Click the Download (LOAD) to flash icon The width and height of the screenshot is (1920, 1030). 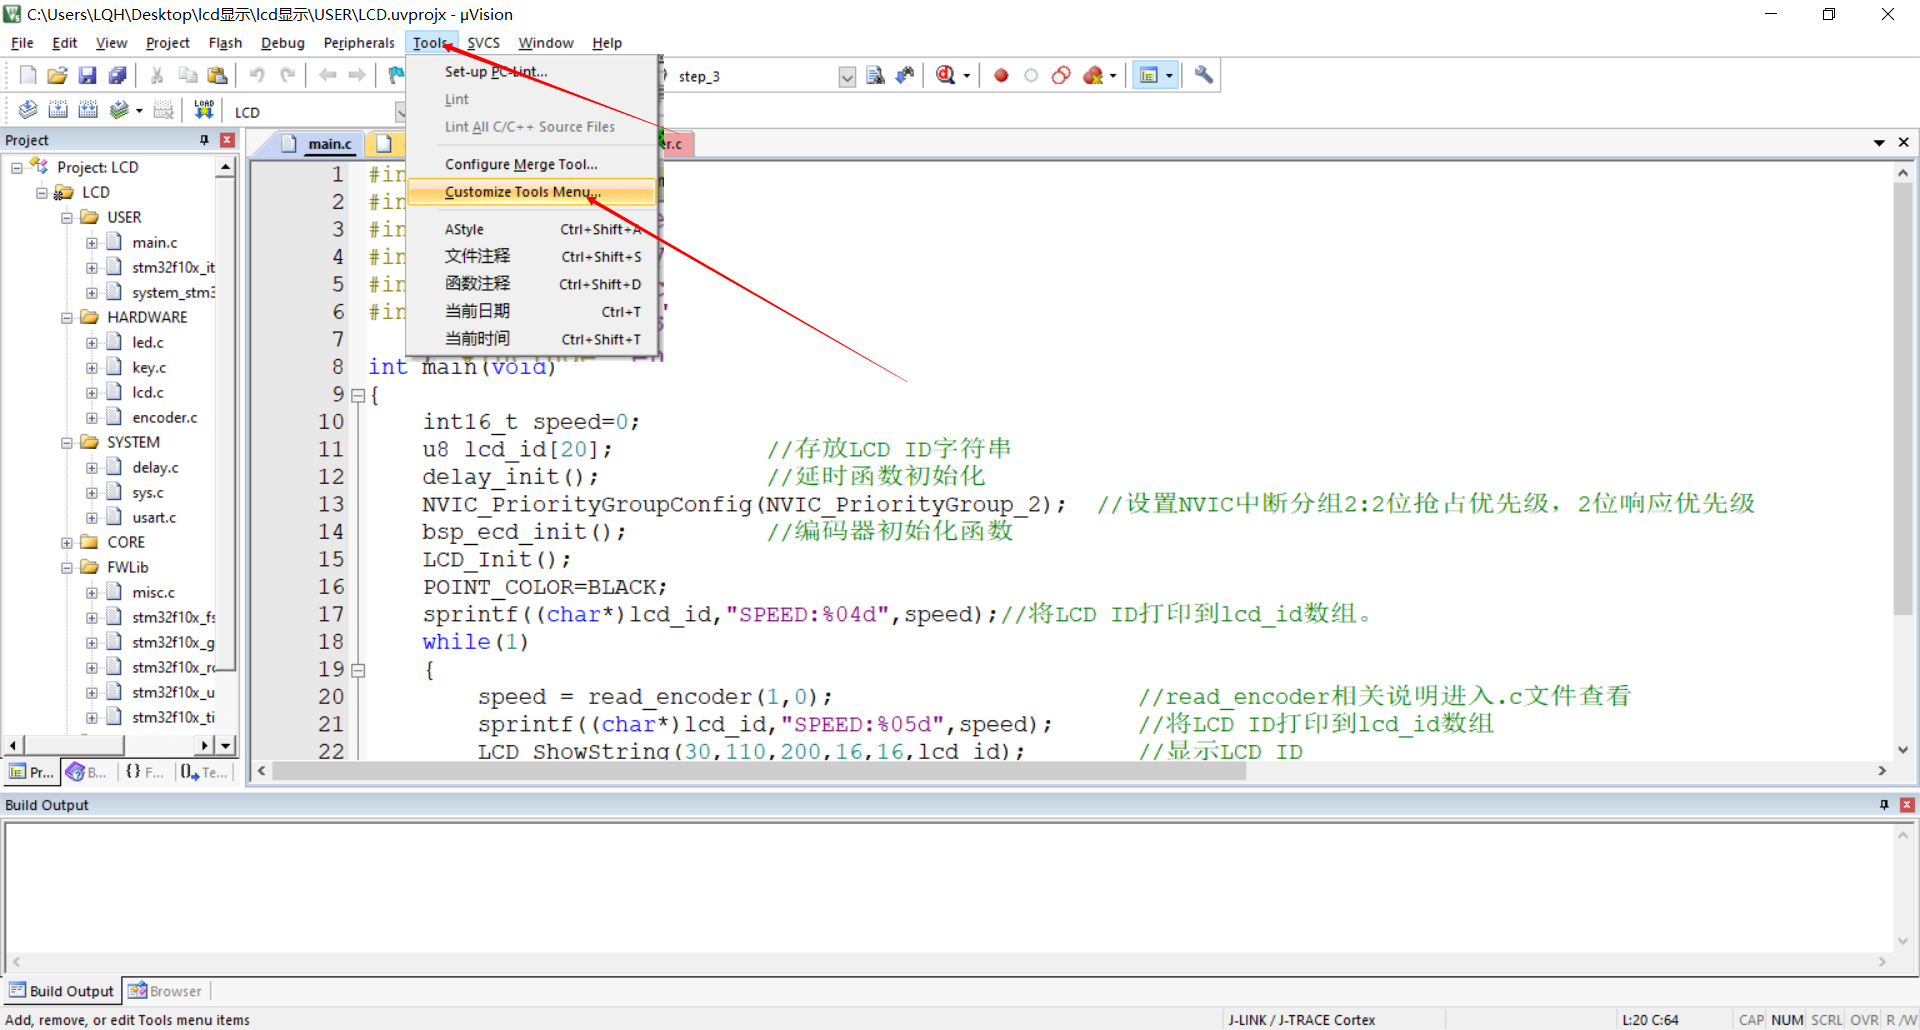tap(204, 110)
